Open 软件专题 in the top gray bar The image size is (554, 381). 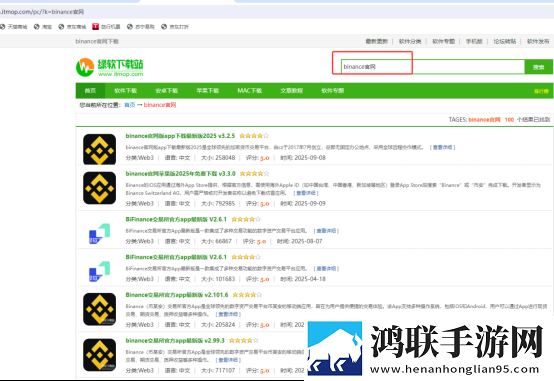(x=443, y=41)
